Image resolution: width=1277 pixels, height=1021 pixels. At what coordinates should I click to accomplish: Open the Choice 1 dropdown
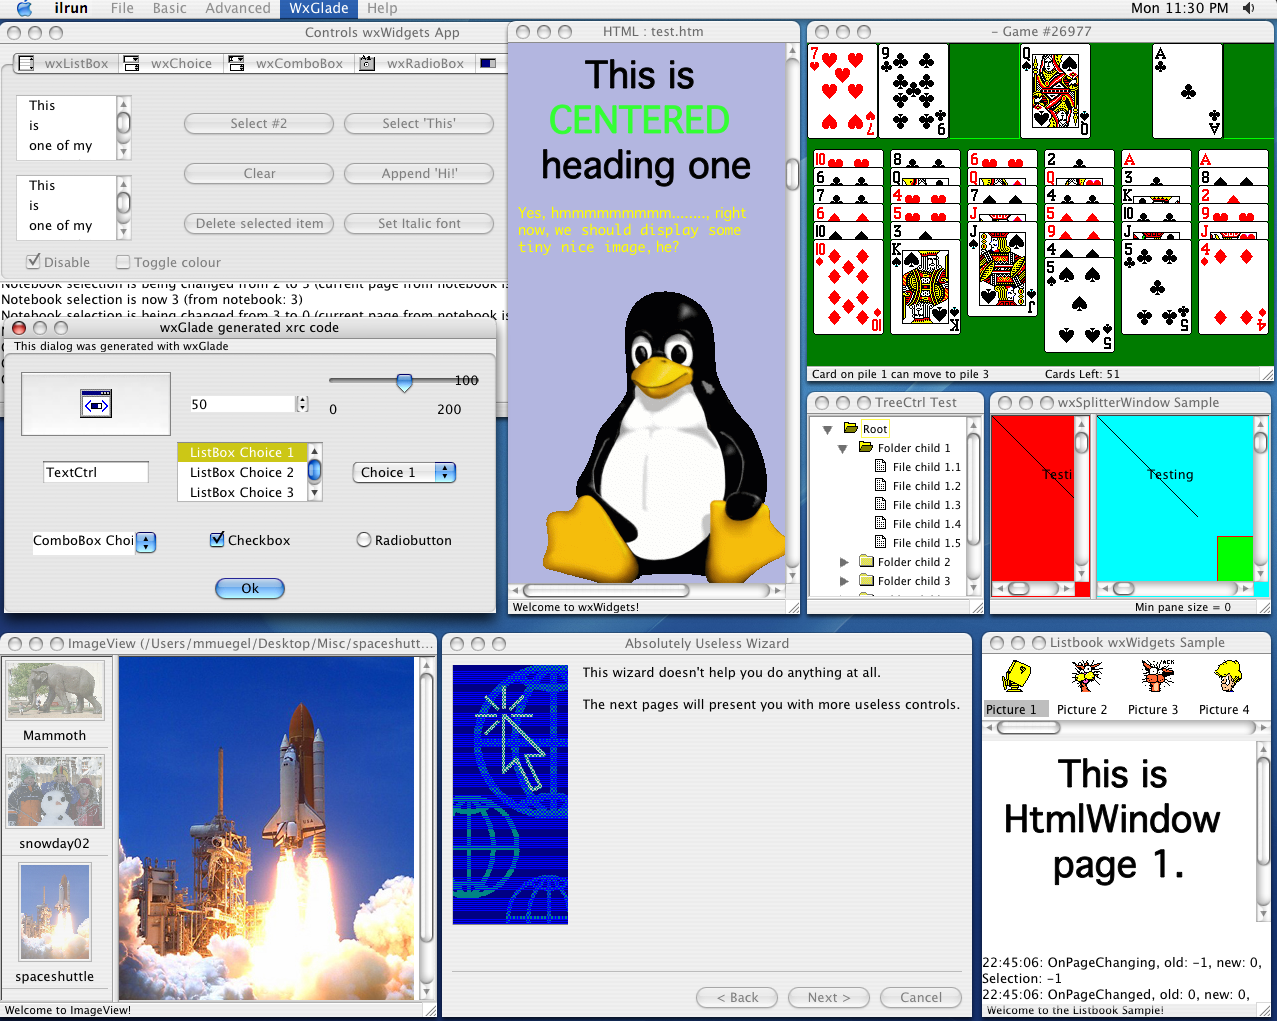click(404, 472)
